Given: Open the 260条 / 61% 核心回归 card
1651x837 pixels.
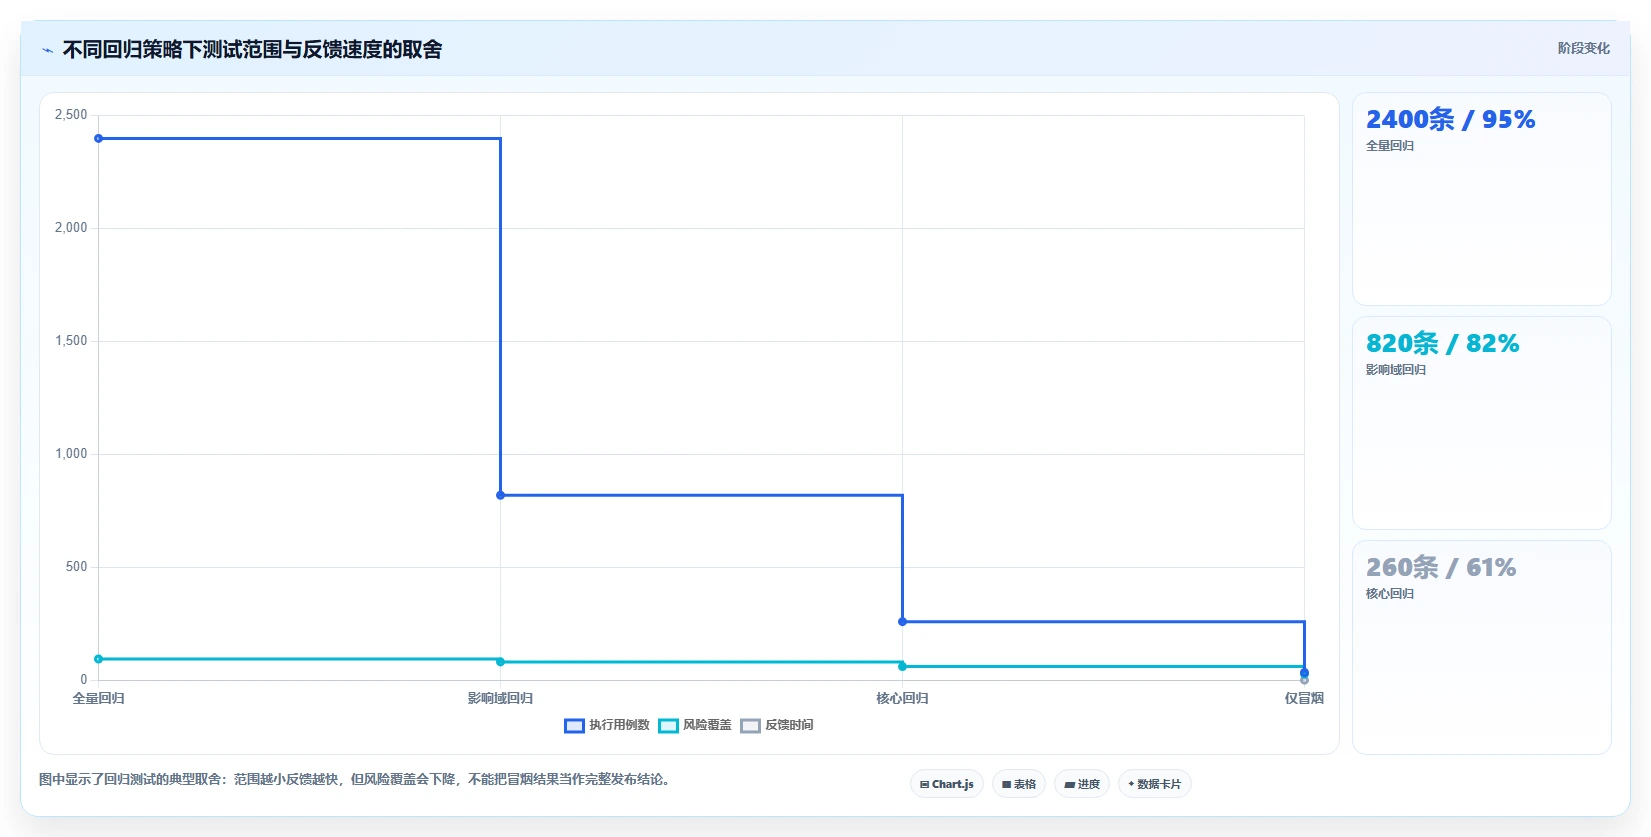Looking at the screenshot, I should click(1481, 647).
